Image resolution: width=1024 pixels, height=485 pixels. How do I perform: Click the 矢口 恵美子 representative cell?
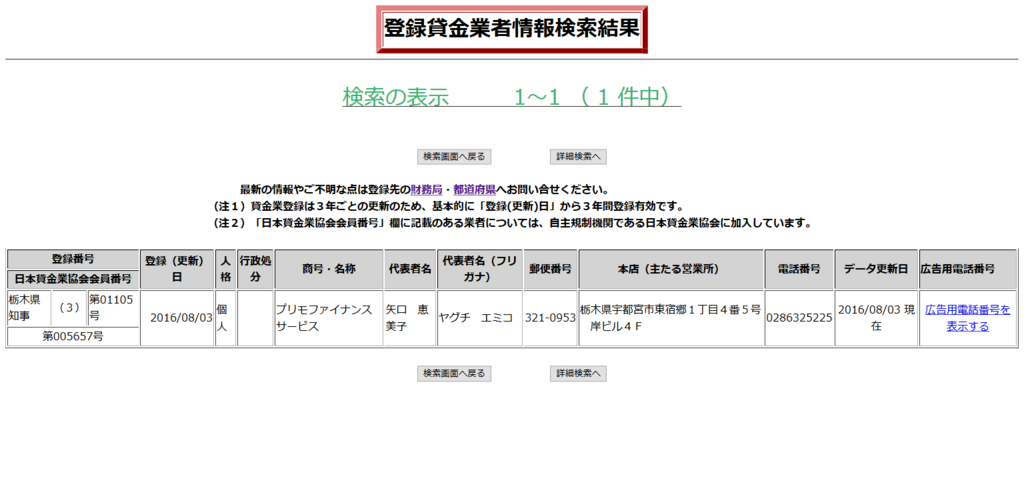410,318
